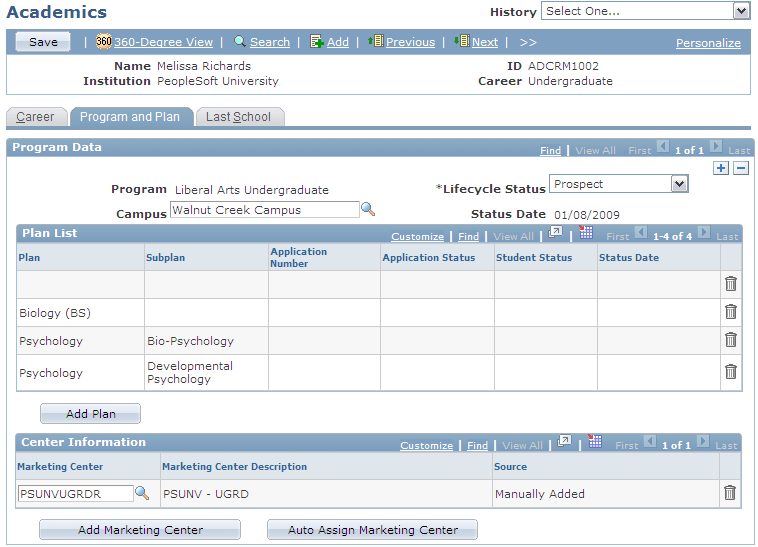Sort by Application Status column header
The width and height of the screenshot is (758, 547).
pos(429,258)
